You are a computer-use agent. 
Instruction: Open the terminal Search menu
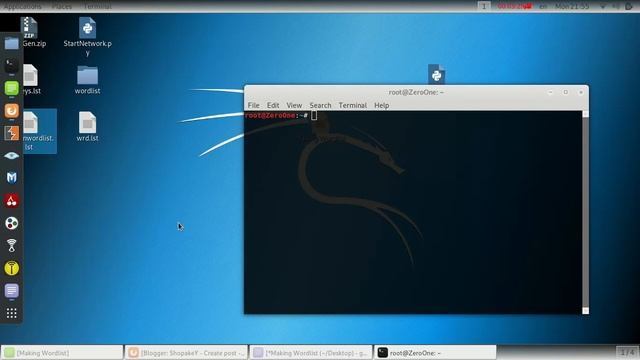click(320, 105)
